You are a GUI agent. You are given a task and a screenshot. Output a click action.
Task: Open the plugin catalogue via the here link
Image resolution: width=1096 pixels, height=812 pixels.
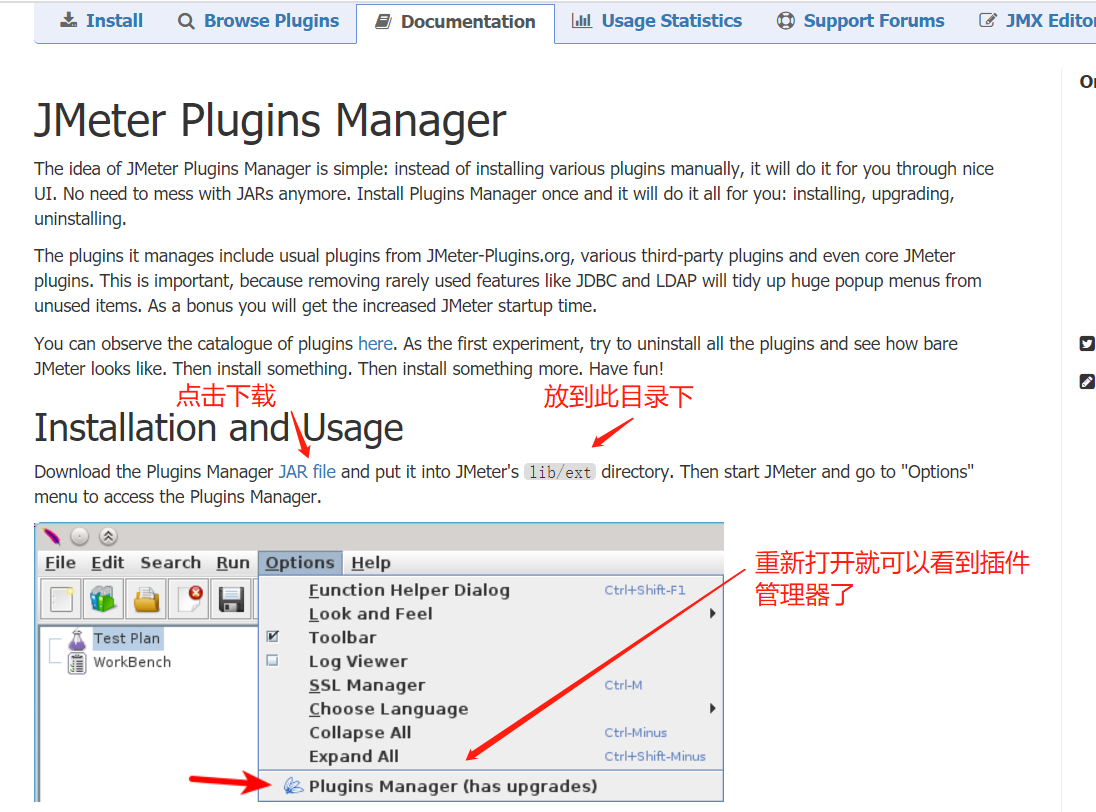pos(374,343)
